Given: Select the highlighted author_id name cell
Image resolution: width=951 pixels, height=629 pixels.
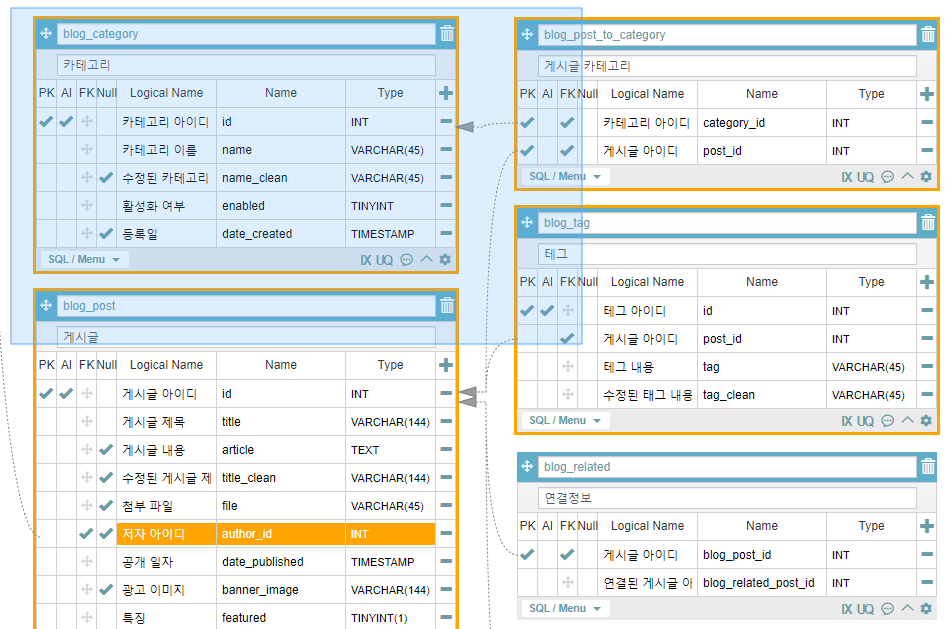Looking at the screenshot, I should pyautogui.click(x=280, y=534).
